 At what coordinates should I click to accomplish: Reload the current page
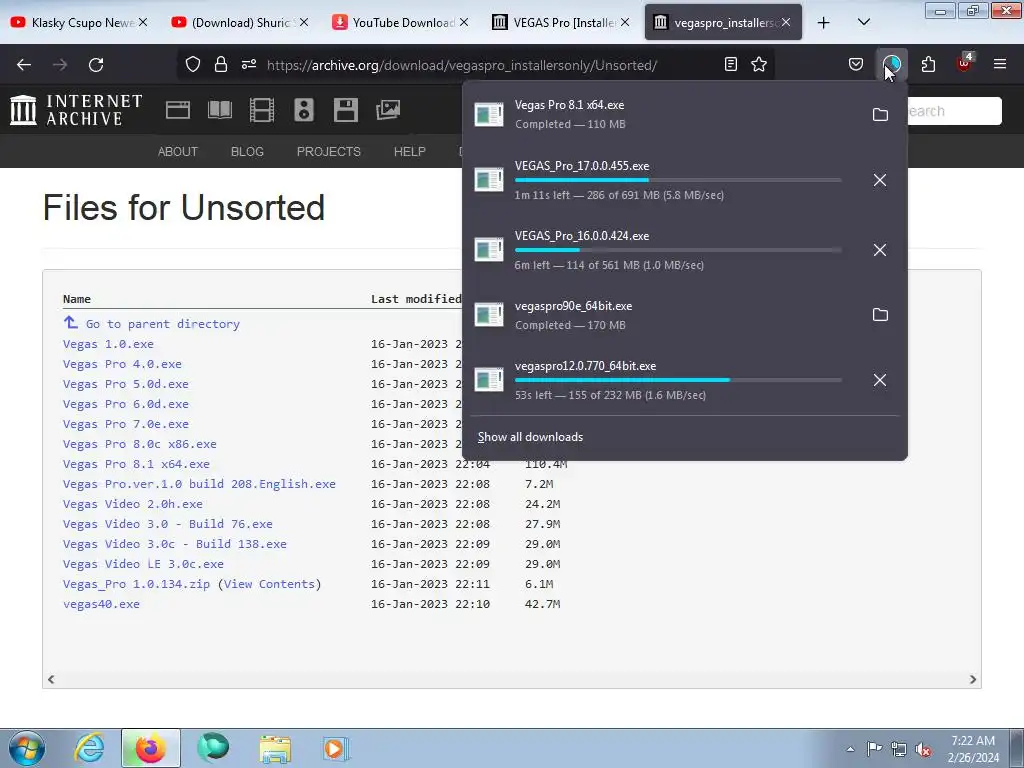[x=96, y=65]
